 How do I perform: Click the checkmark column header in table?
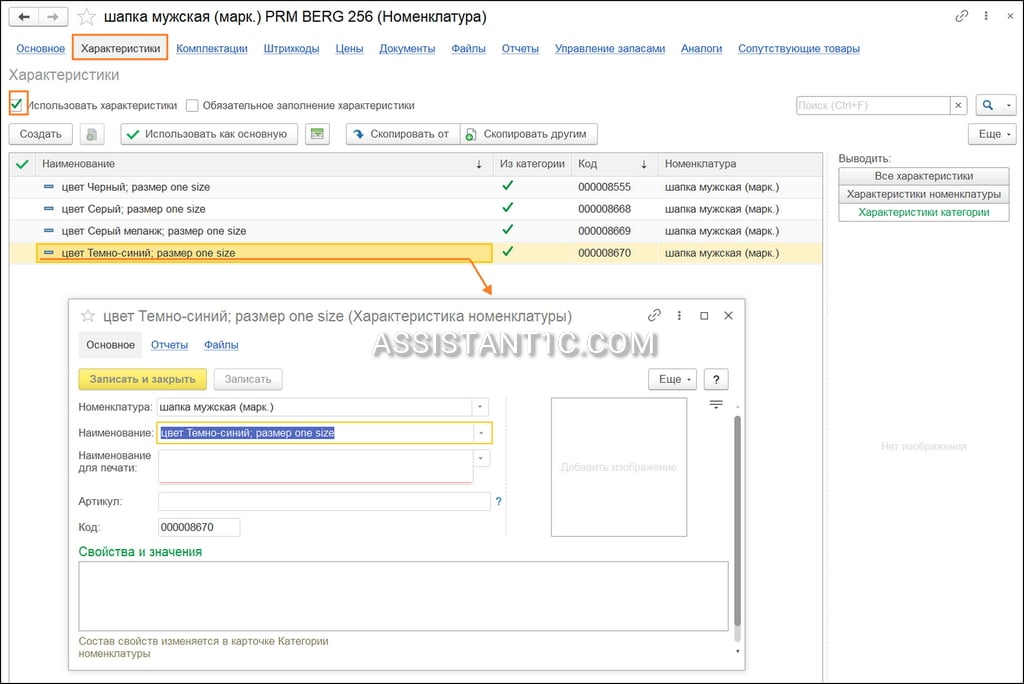(x=22, y=164)
